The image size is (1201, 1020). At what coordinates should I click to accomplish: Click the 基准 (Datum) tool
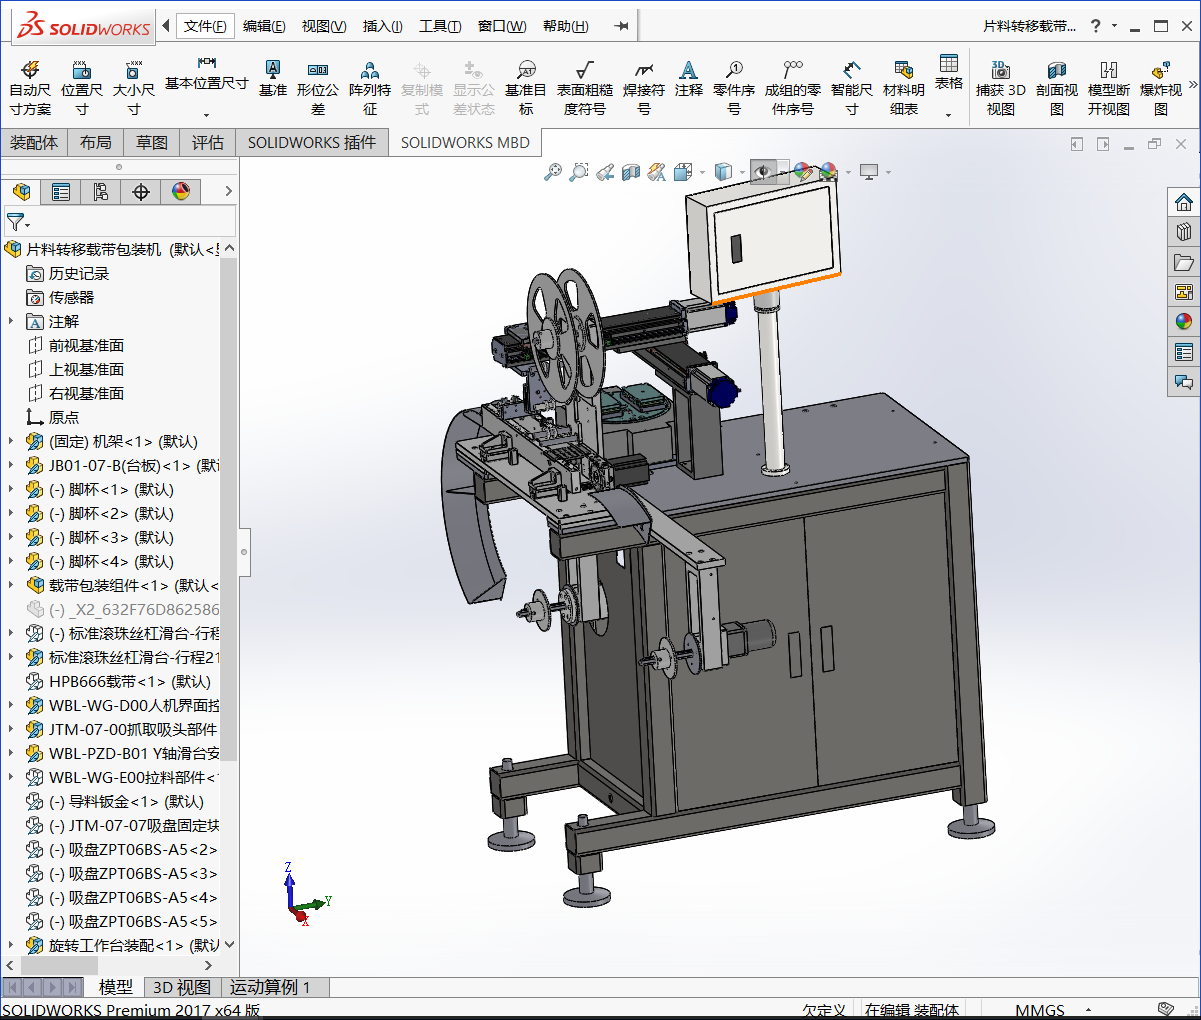click(272, 78)
